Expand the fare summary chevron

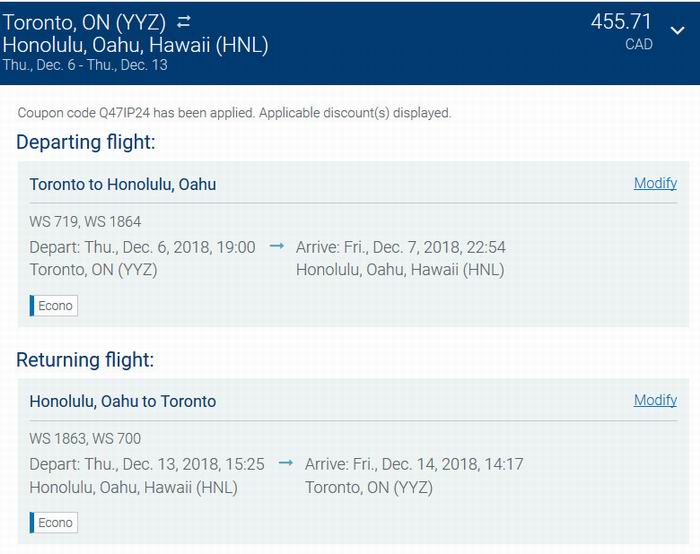(x=677, y=30)
